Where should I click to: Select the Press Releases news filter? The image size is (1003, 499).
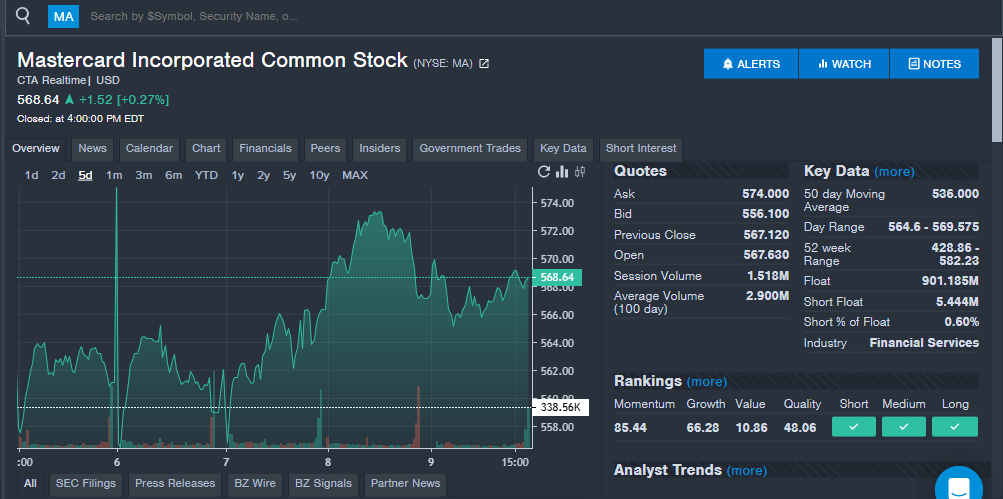point(175,484)
